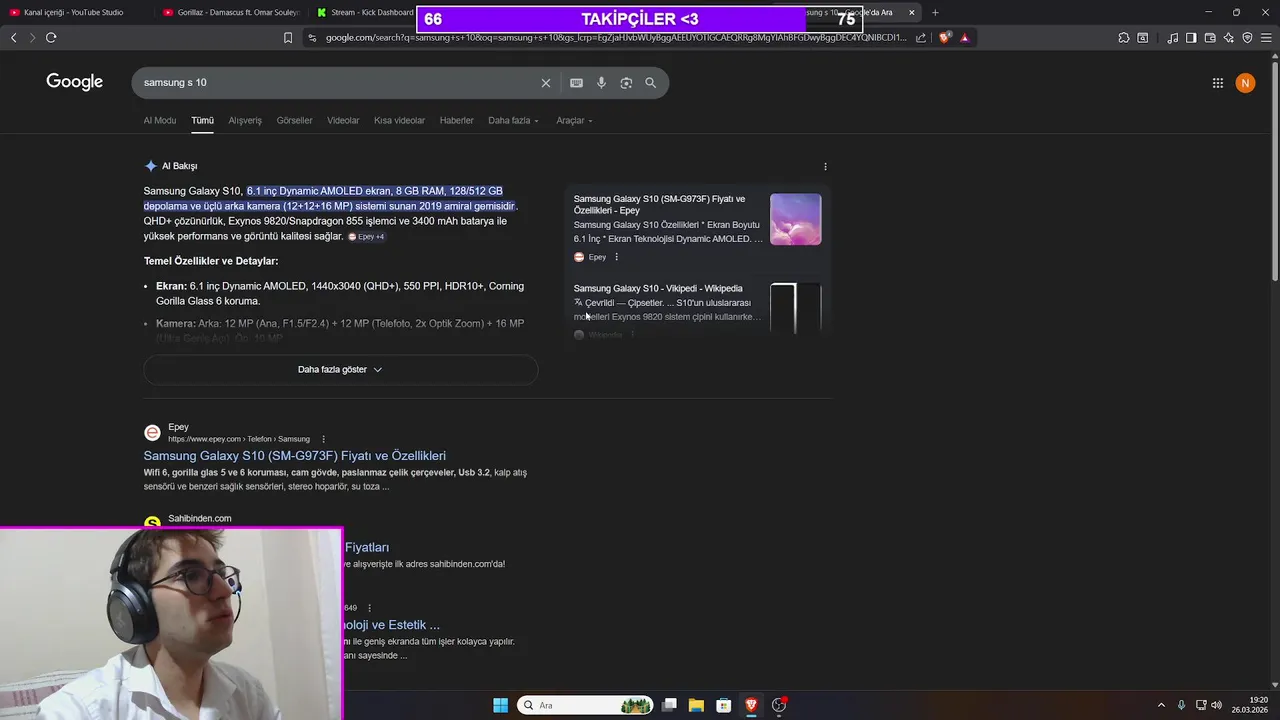Image resolution: width=1280 pixels, height=720 pixels.
Task: Open the Epey +4 sources chip
Action: pyautogui.click(x=366, y=237)
